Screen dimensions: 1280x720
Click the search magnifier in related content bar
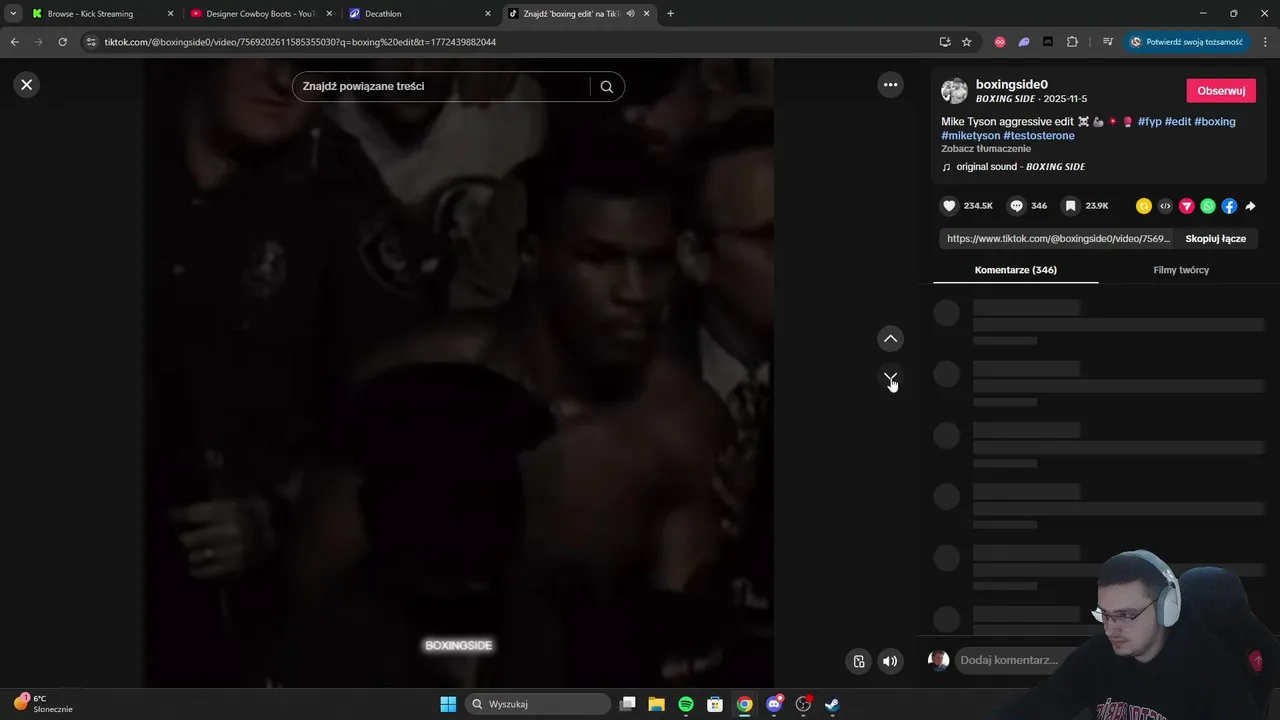point(606,86)
